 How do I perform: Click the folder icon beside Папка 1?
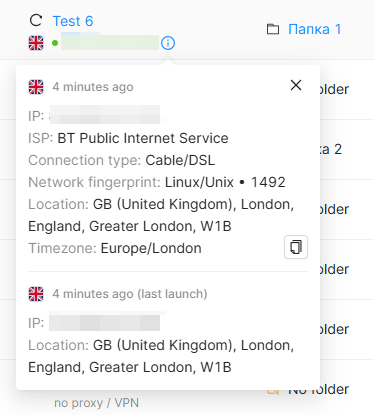273,29
